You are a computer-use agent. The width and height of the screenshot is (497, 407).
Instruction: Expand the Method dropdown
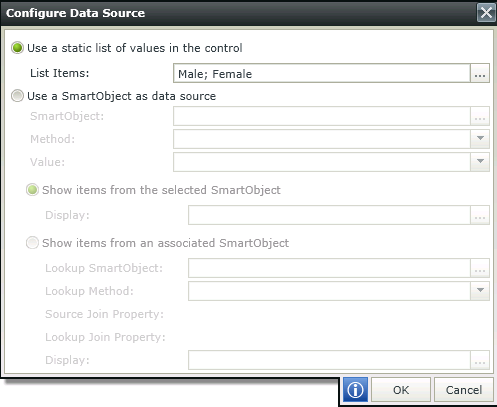pos(480,139)
